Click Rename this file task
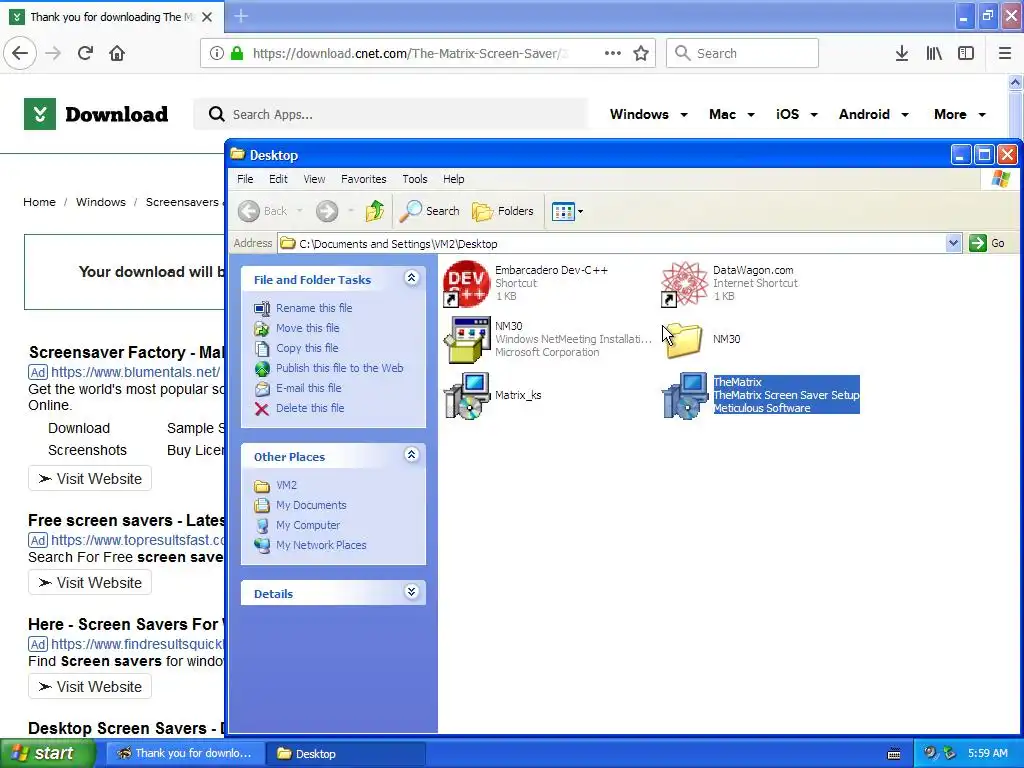This screenshot has height=768, width=1024. [314, 308]
